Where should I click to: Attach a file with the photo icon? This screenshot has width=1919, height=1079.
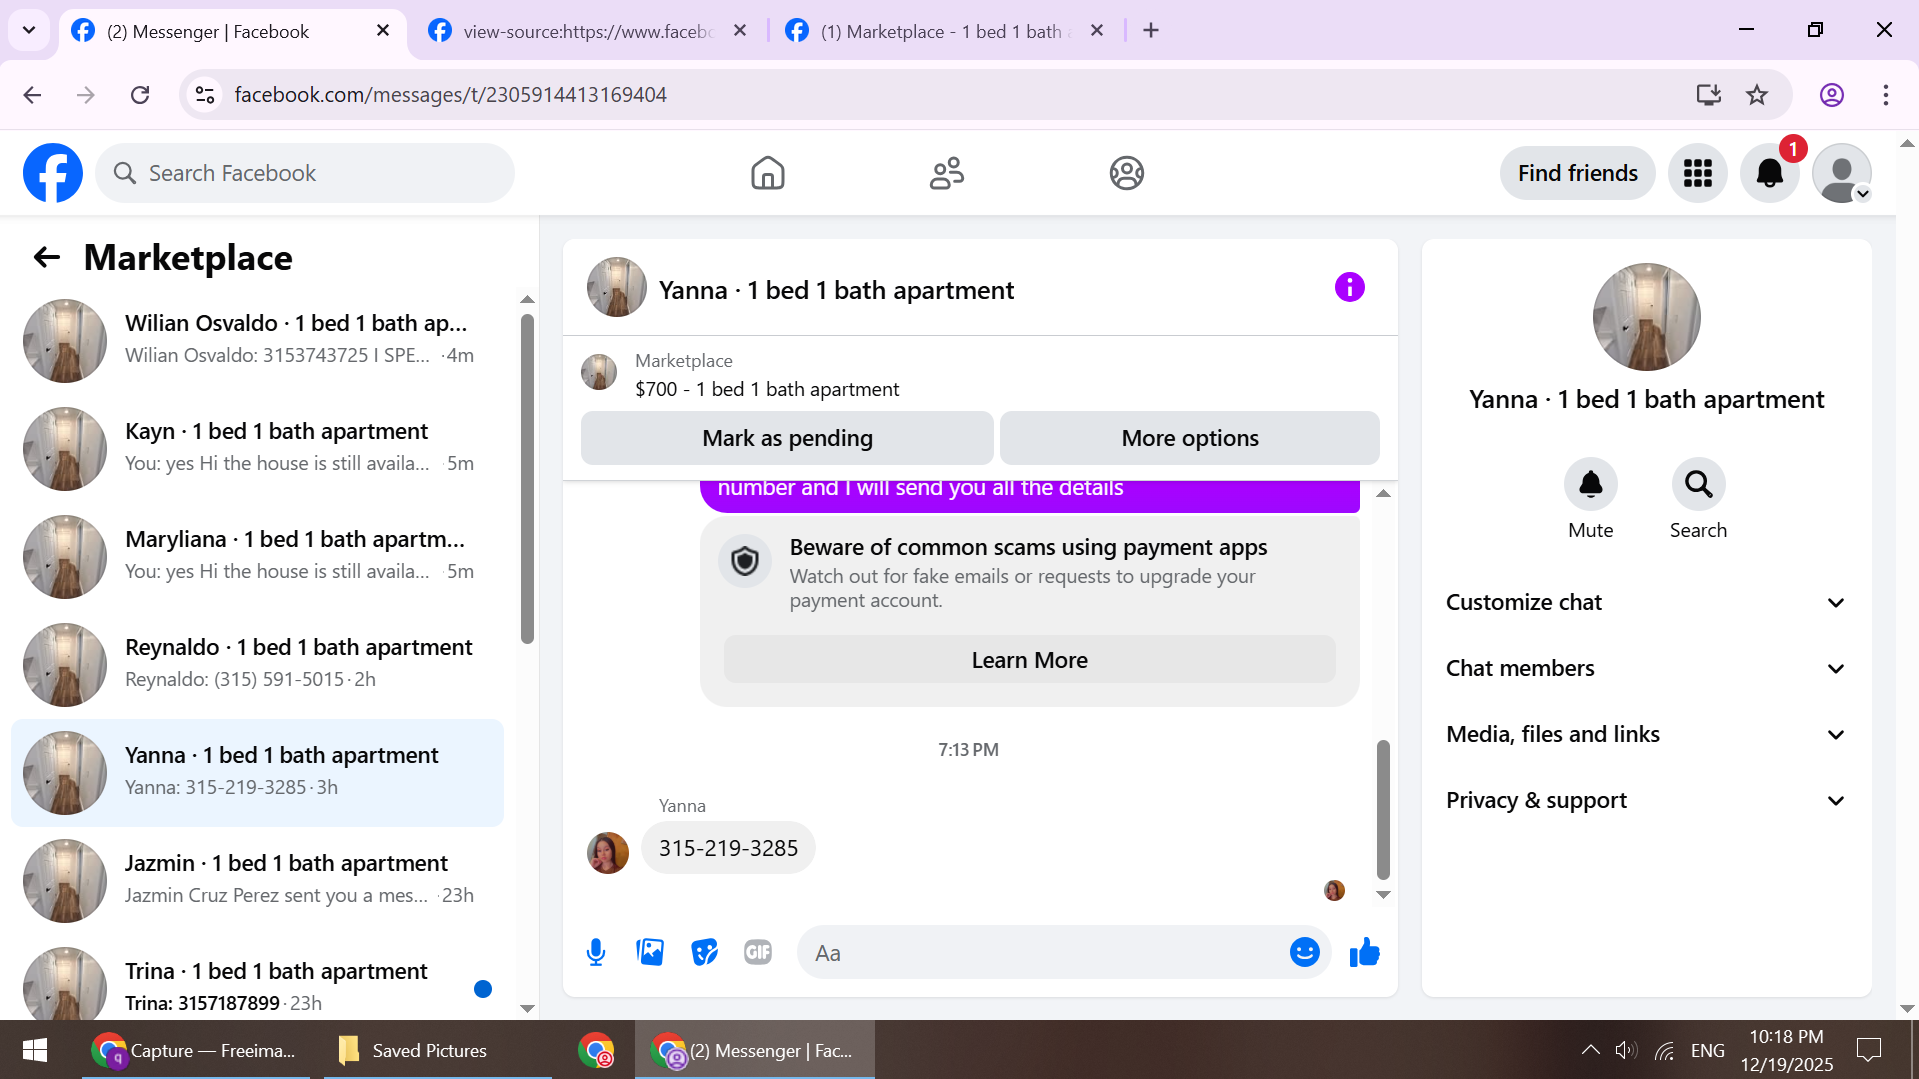coord(650,953)
